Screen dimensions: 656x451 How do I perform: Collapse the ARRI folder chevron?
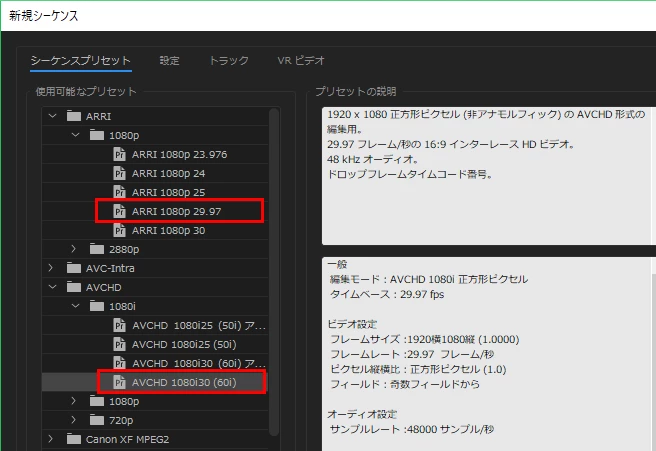[x=52, y=116]
